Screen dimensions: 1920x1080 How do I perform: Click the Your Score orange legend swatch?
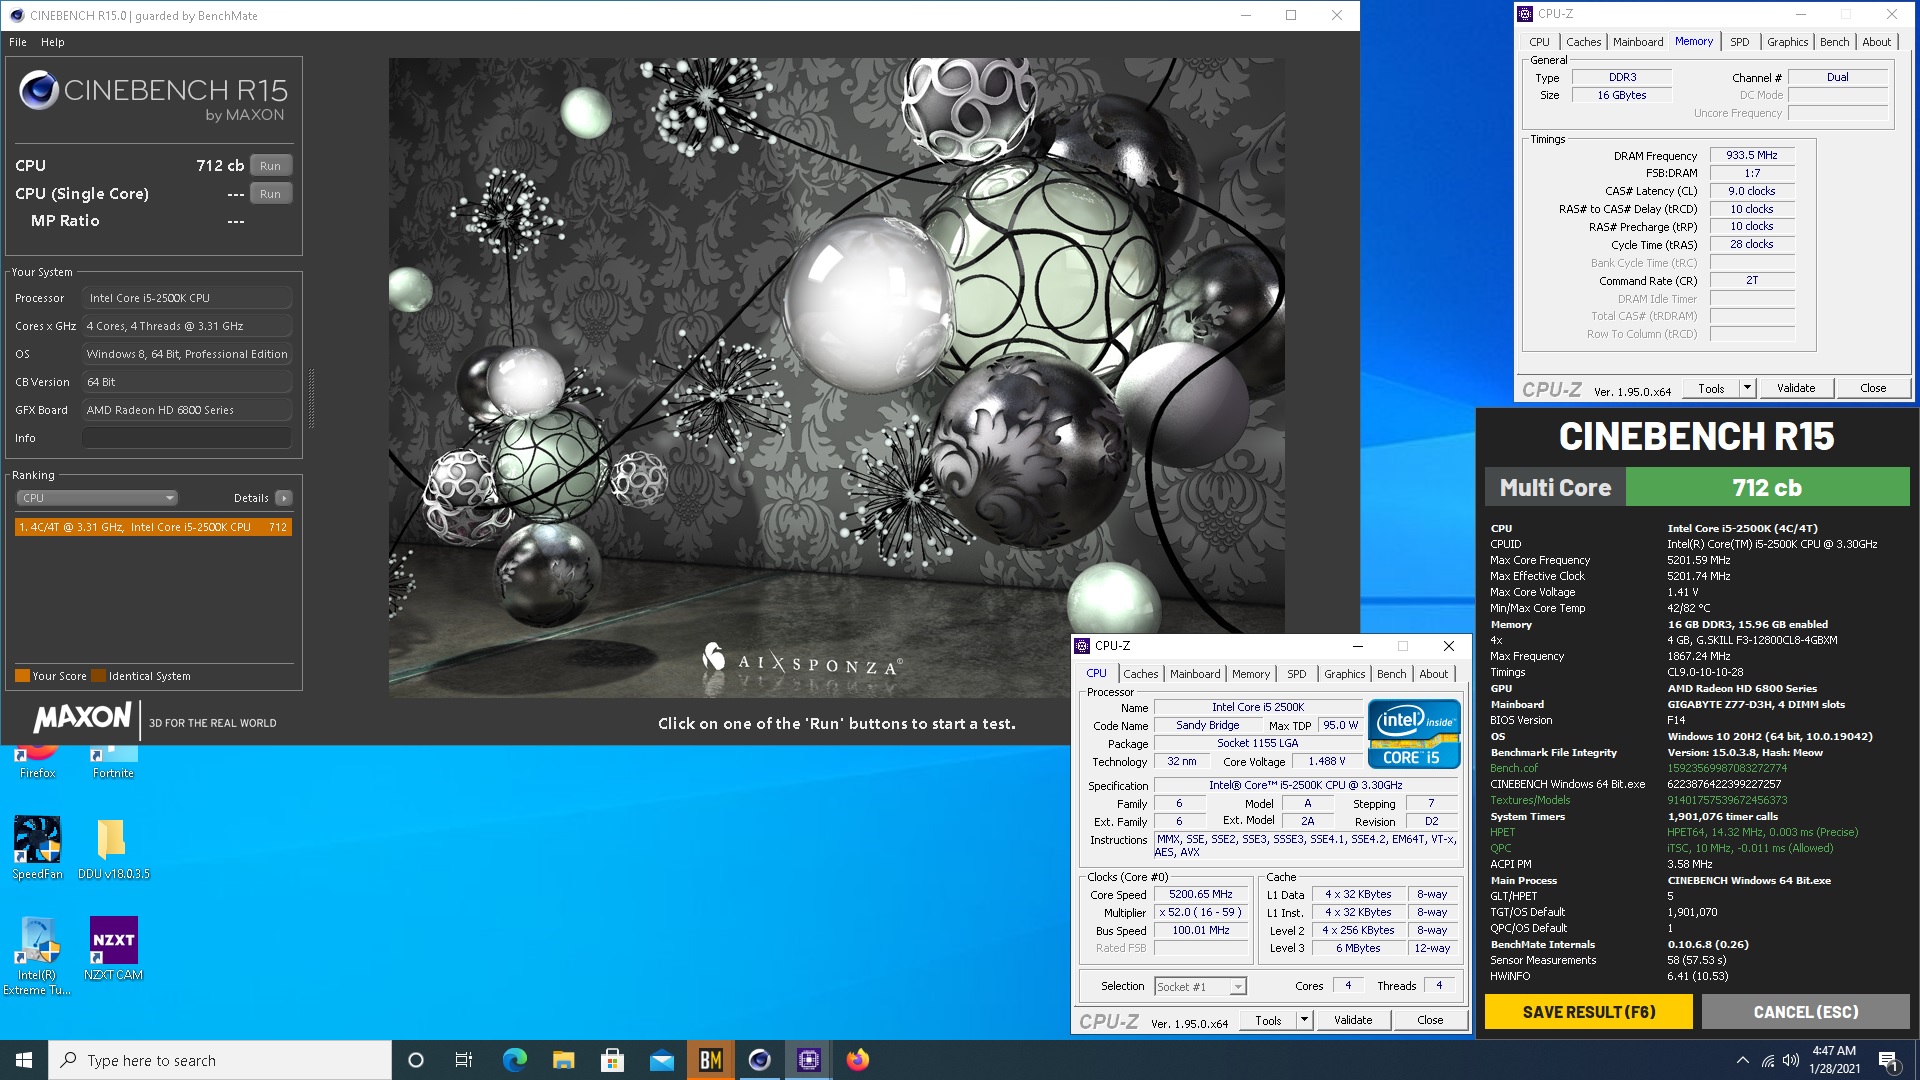click(22, 676)
